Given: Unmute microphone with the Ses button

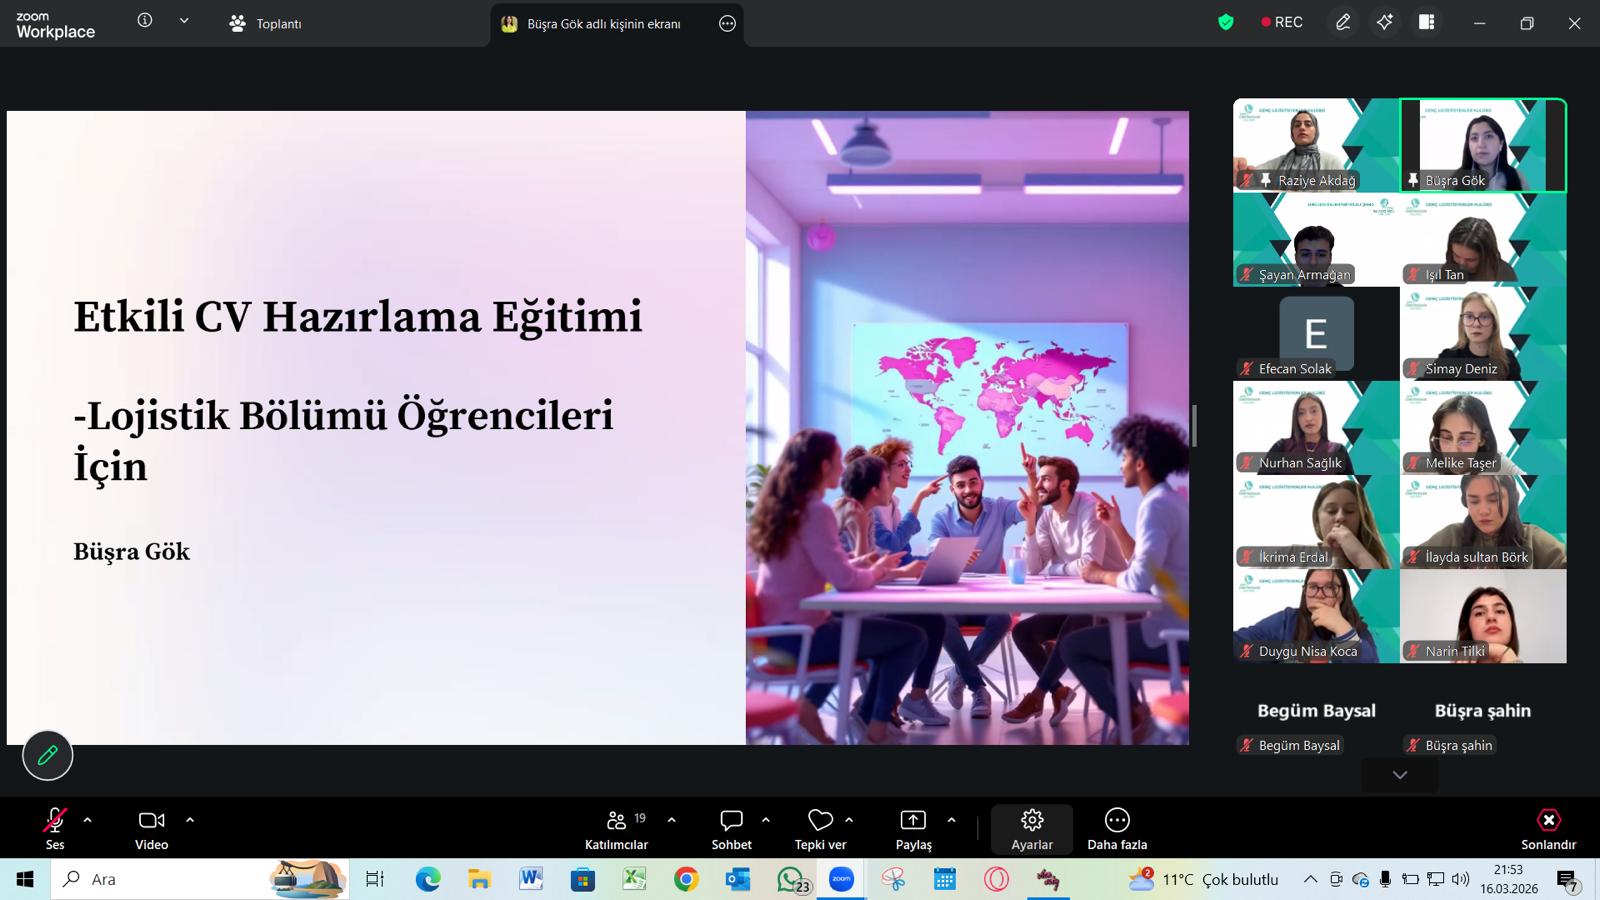Looking at the screenshot, I should (55, 829).
